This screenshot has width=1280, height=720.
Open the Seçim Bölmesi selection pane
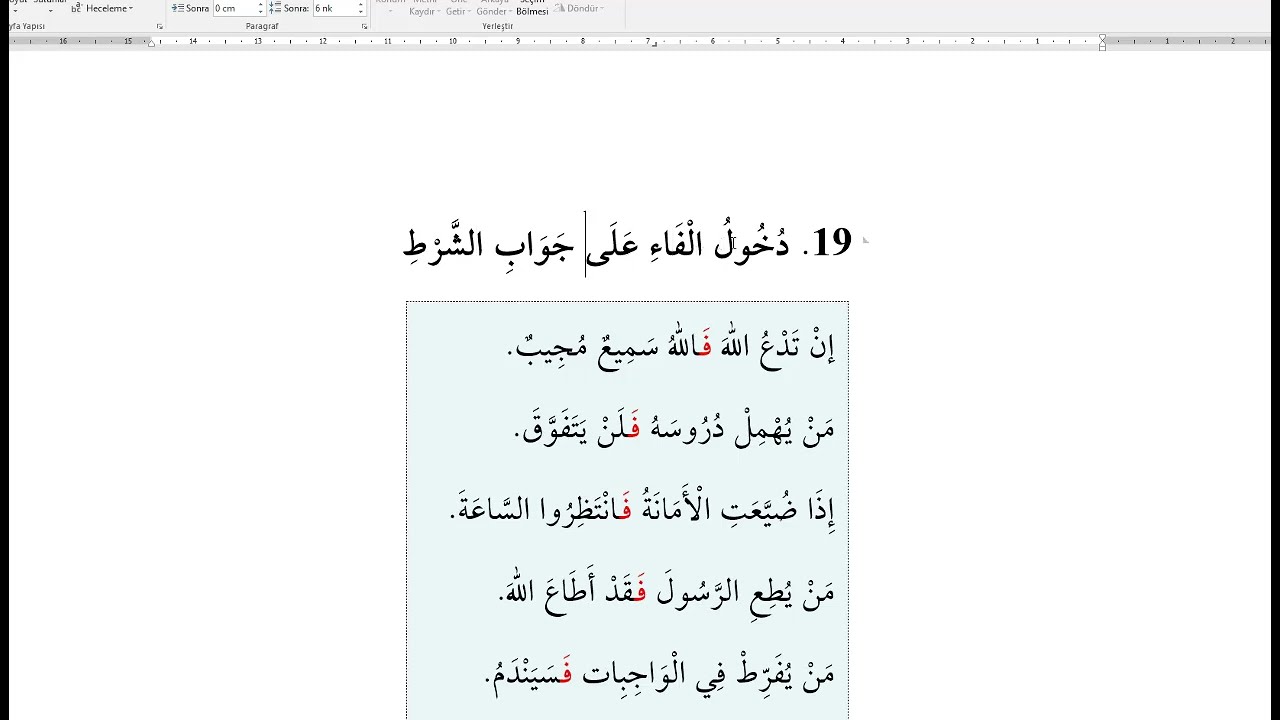click(532, 7)
